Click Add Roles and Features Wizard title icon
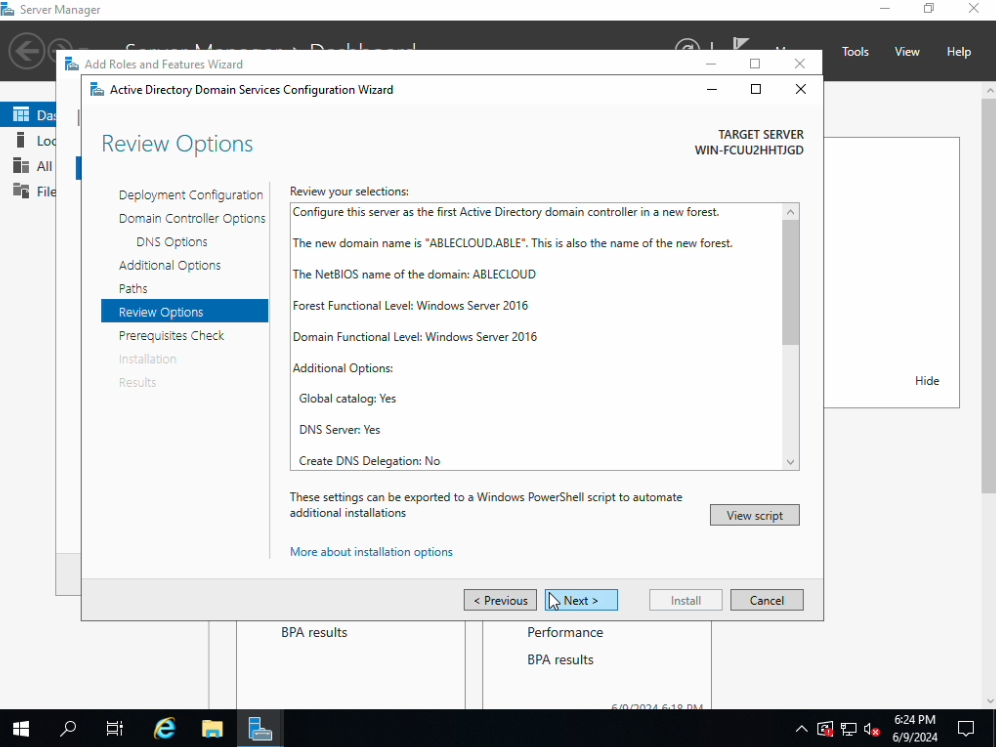This screenshot has height=747, width=996. pyautogui.click(x=72, y=64)
